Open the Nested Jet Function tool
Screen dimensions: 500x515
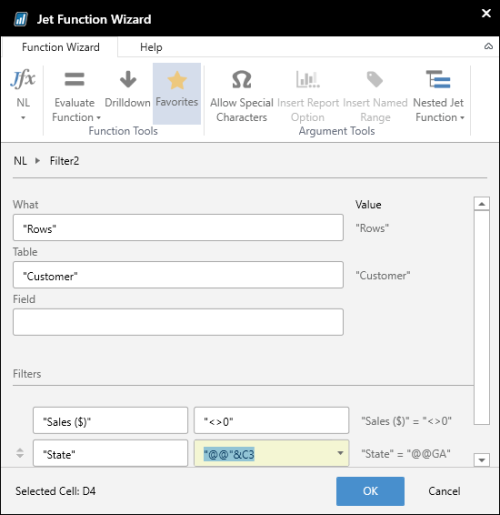438,79
